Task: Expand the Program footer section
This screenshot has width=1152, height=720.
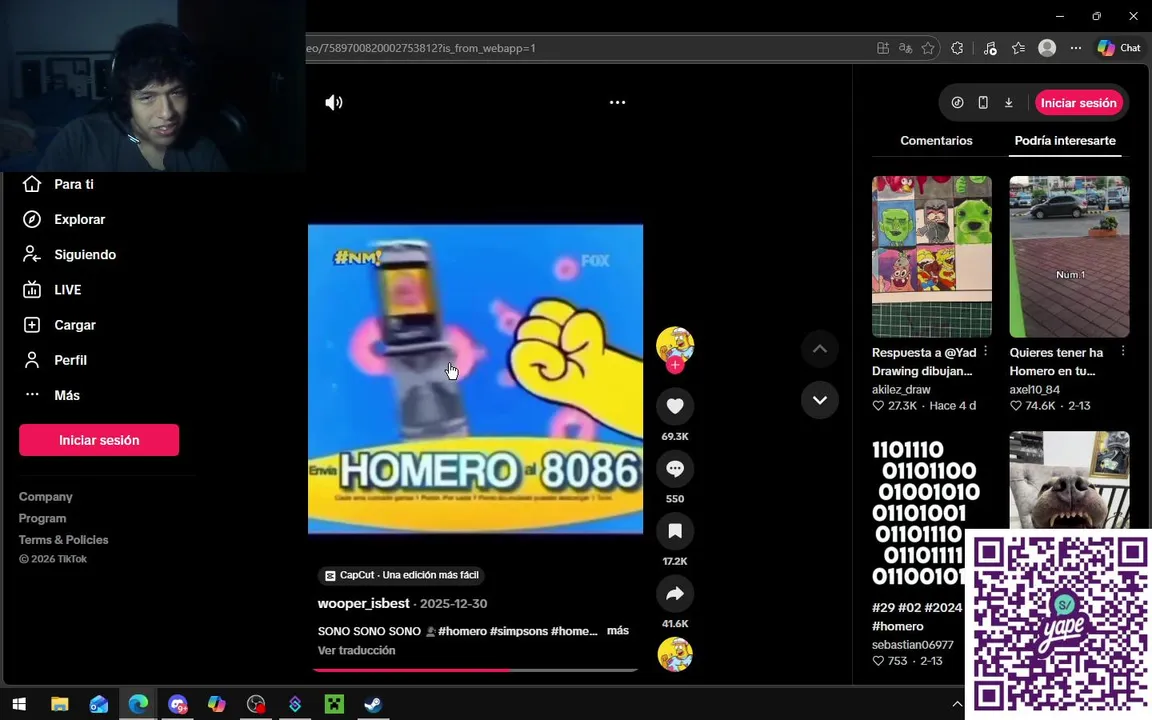Action: pyautogui.click(x=43, y=519)
